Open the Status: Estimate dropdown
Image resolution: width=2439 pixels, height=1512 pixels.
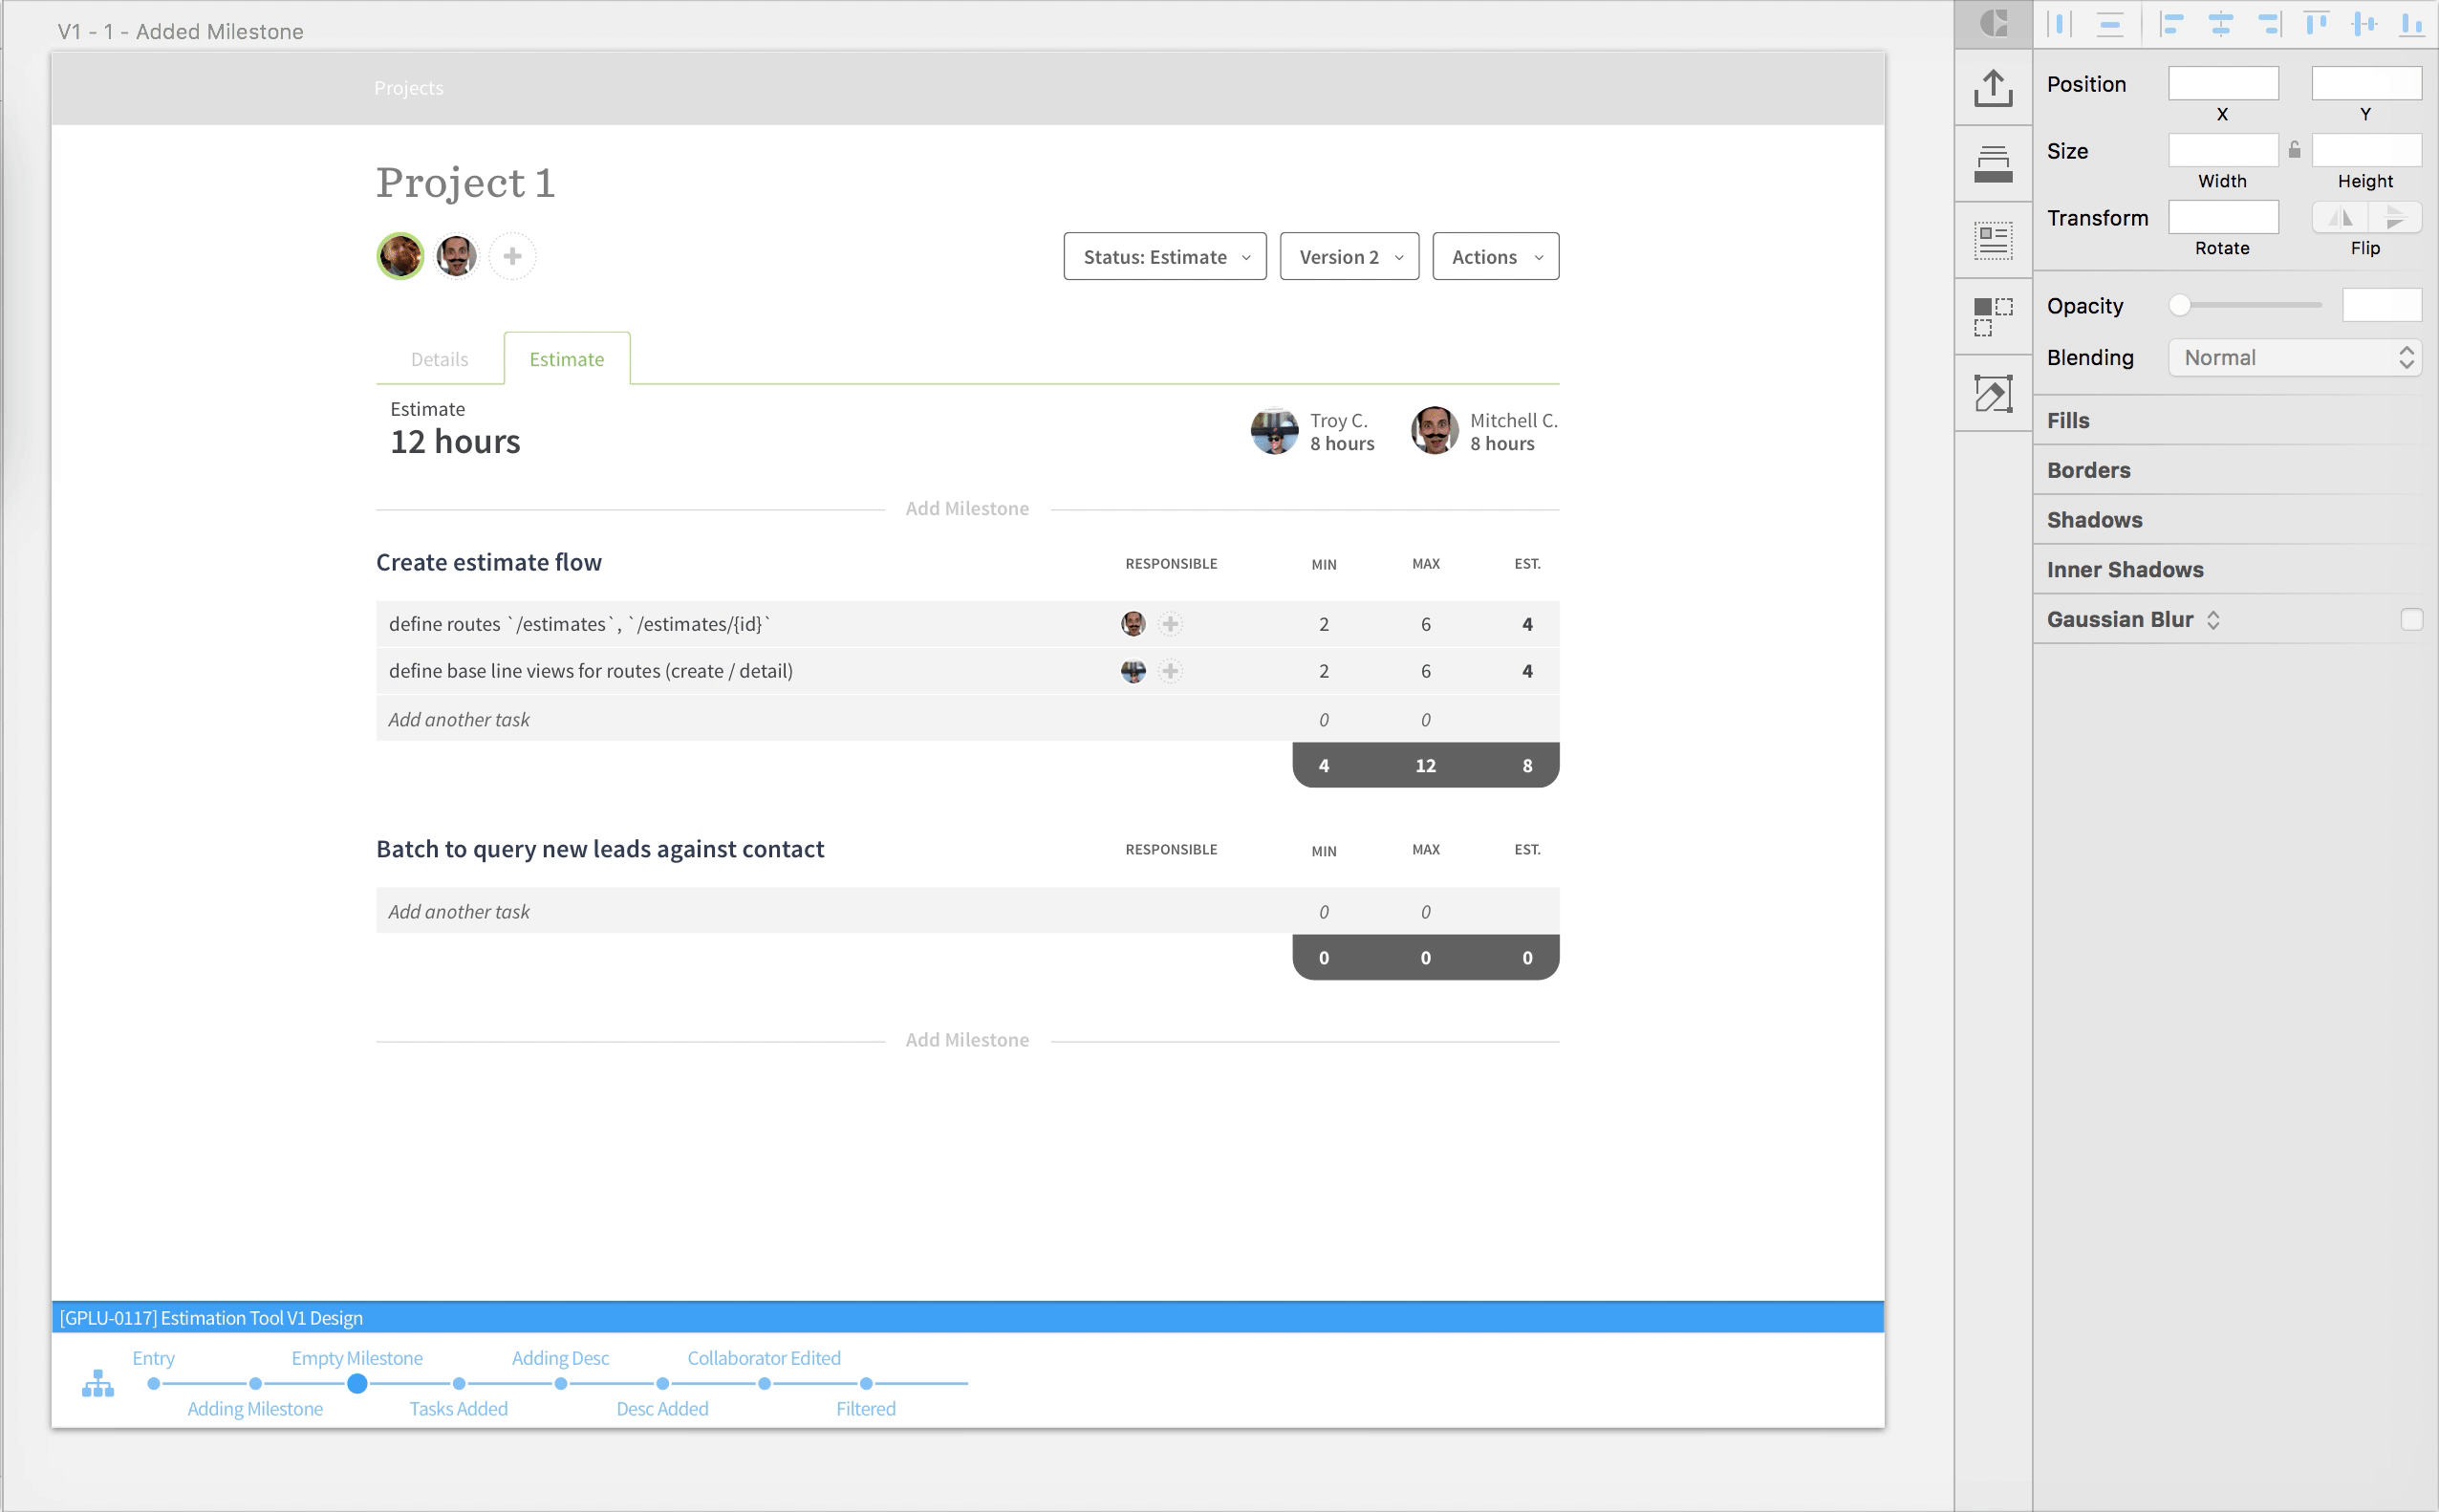pos(1164,257)
